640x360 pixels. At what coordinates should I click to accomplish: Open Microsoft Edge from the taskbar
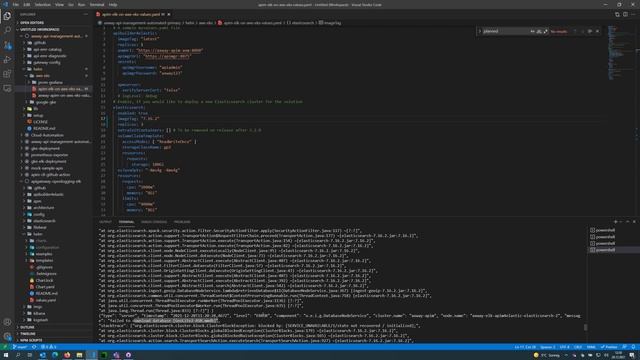[55, 355]
